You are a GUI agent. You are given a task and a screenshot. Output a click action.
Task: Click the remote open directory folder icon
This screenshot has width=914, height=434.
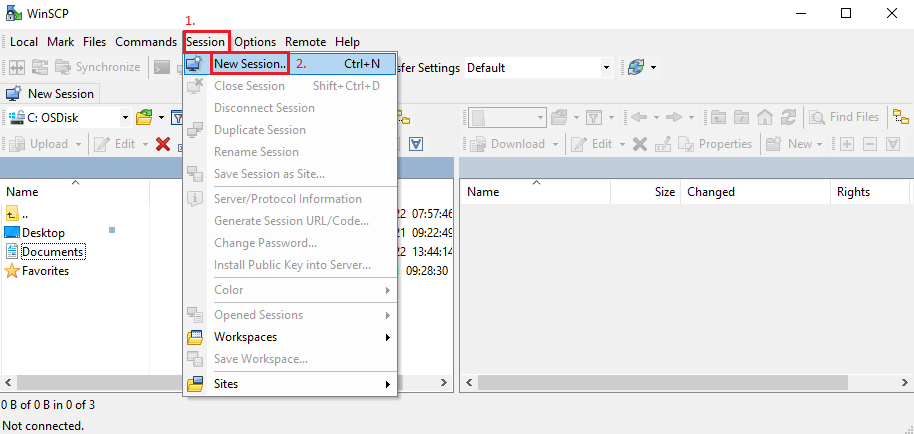click(560, 118)
